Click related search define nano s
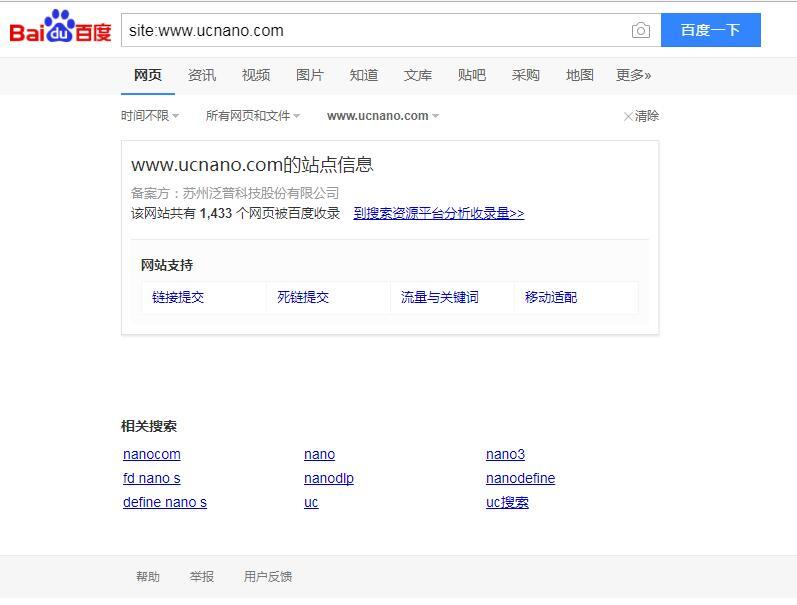This screenshot has height=605, width=797. 165,502
